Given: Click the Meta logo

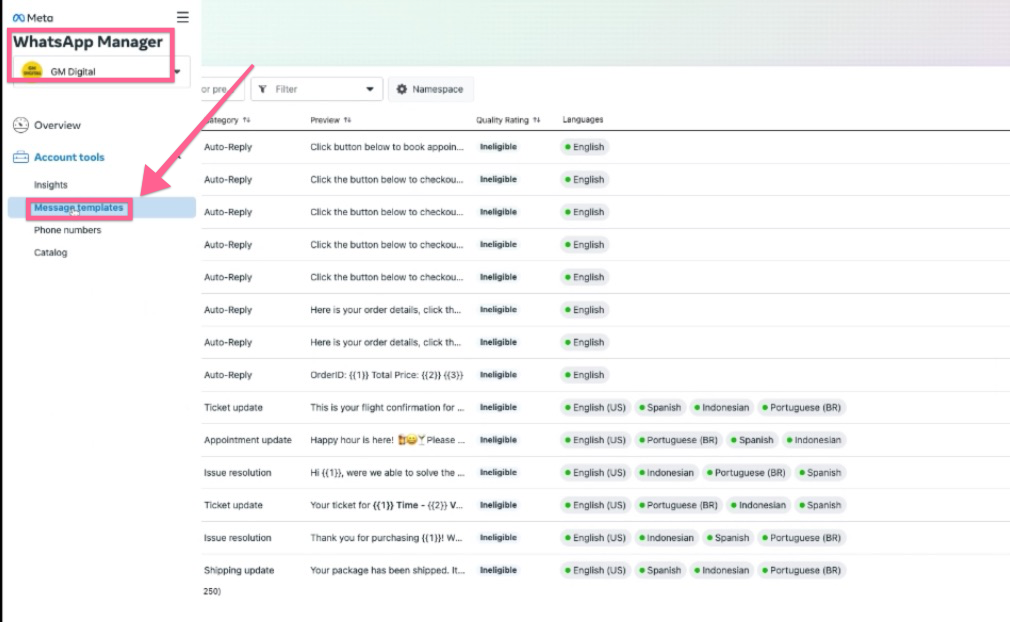Looking at the screenshot, I should [x=33, y=18].
